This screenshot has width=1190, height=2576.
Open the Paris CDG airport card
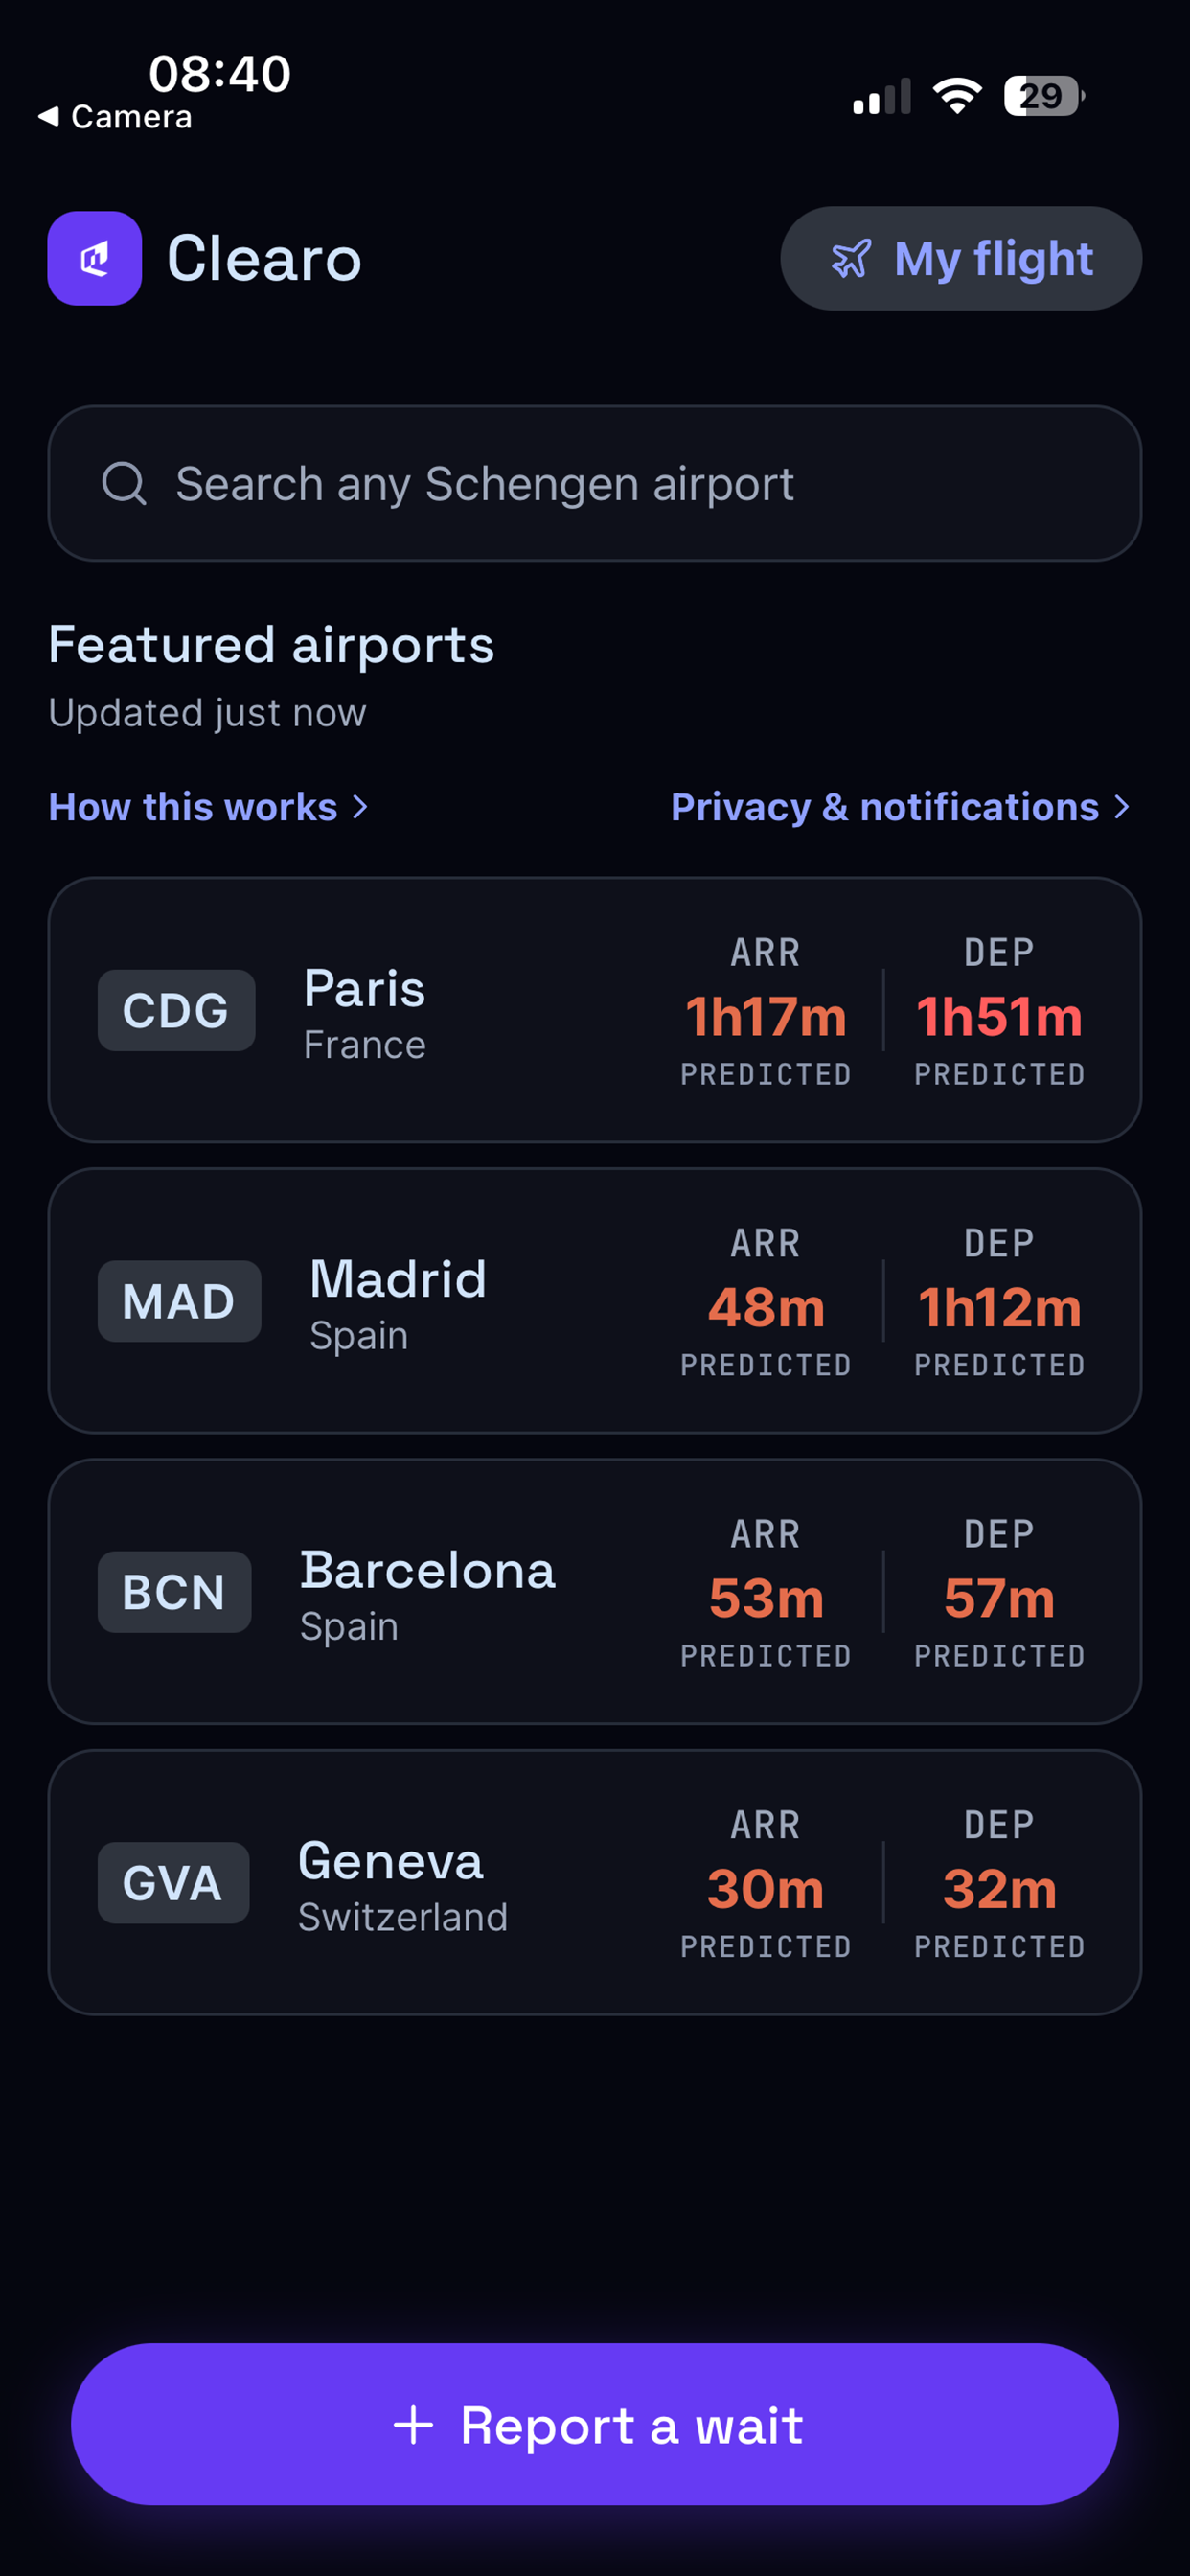tap(595, 1010)
